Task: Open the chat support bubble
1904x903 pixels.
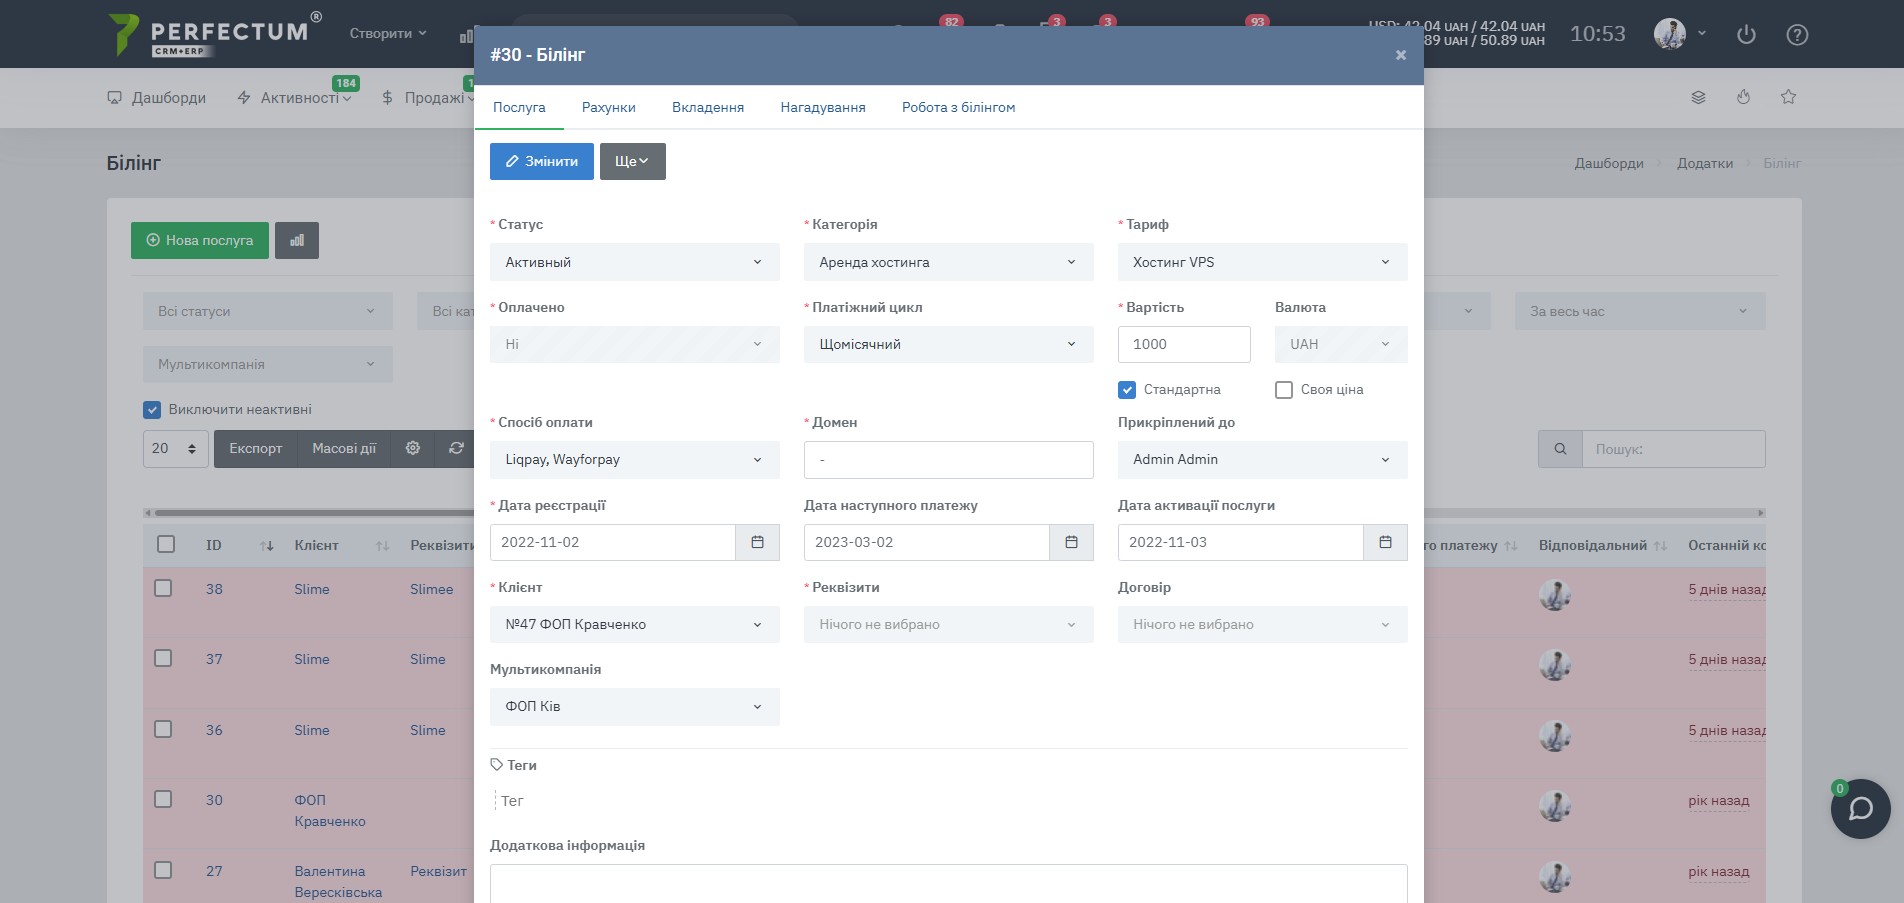Action: pyautogui.click(x=1860, y=809)
